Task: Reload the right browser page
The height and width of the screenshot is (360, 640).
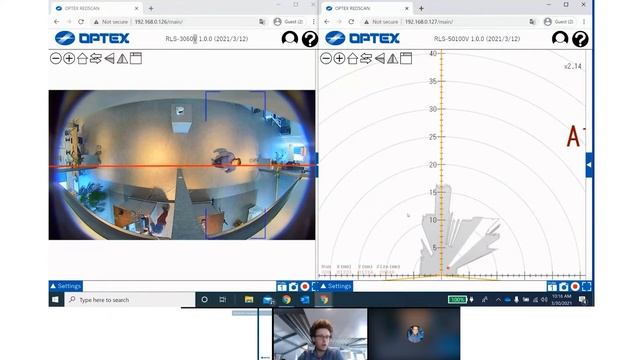Action: click(x=351, y=22)
